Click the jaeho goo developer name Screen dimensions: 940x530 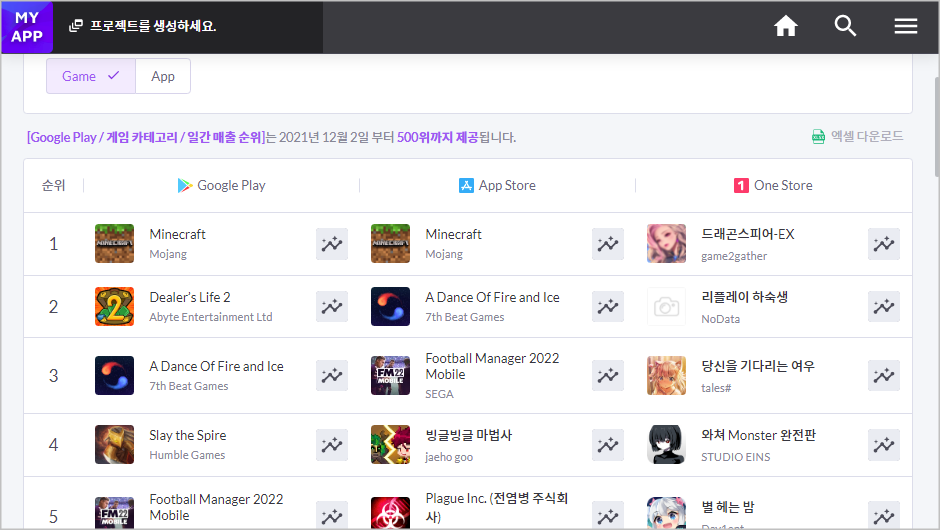tap(449, 457)
